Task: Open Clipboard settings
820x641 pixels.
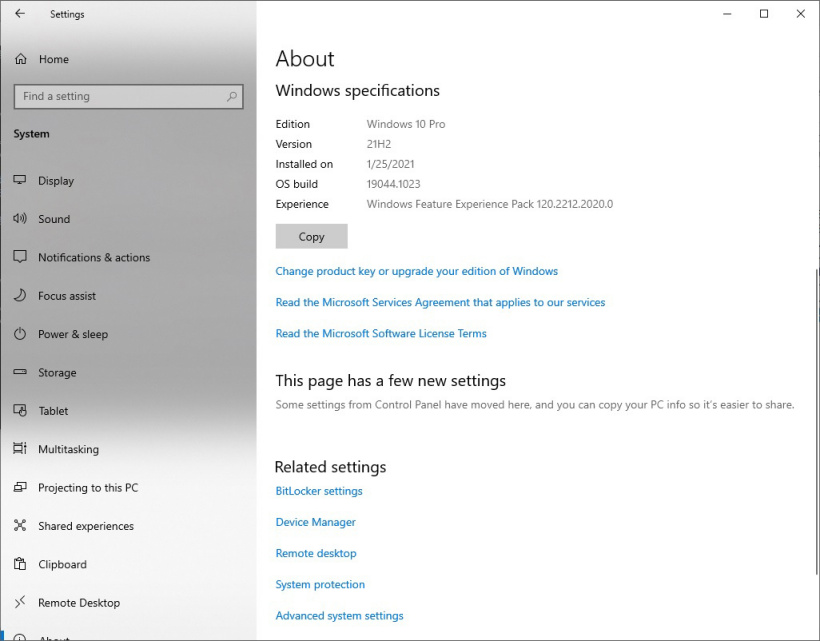Action: pos(63,564)
